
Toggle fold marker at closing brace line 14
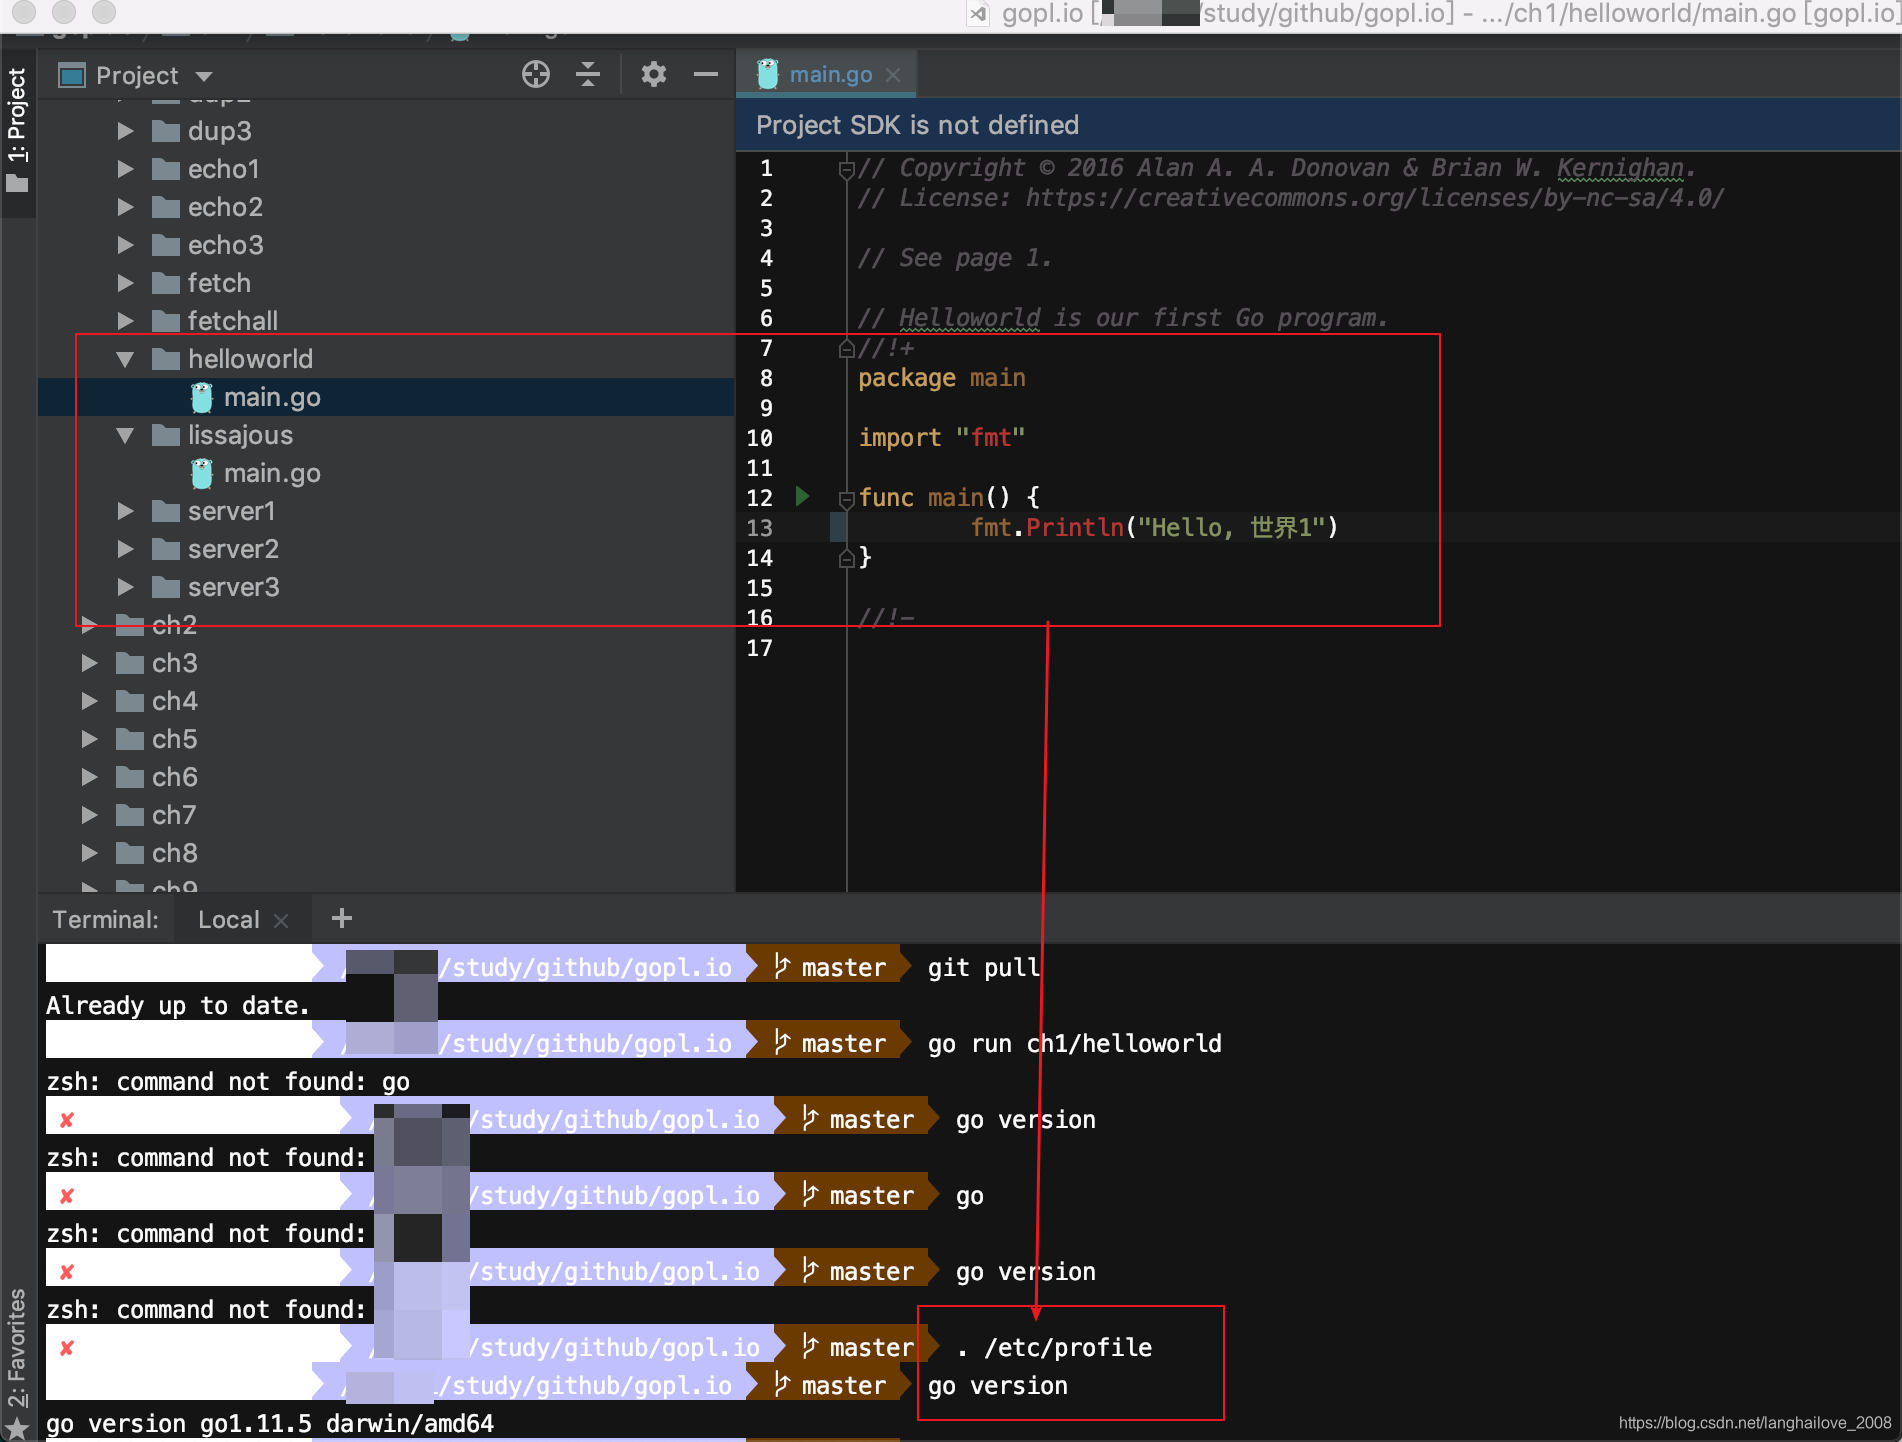coord(846,558)
